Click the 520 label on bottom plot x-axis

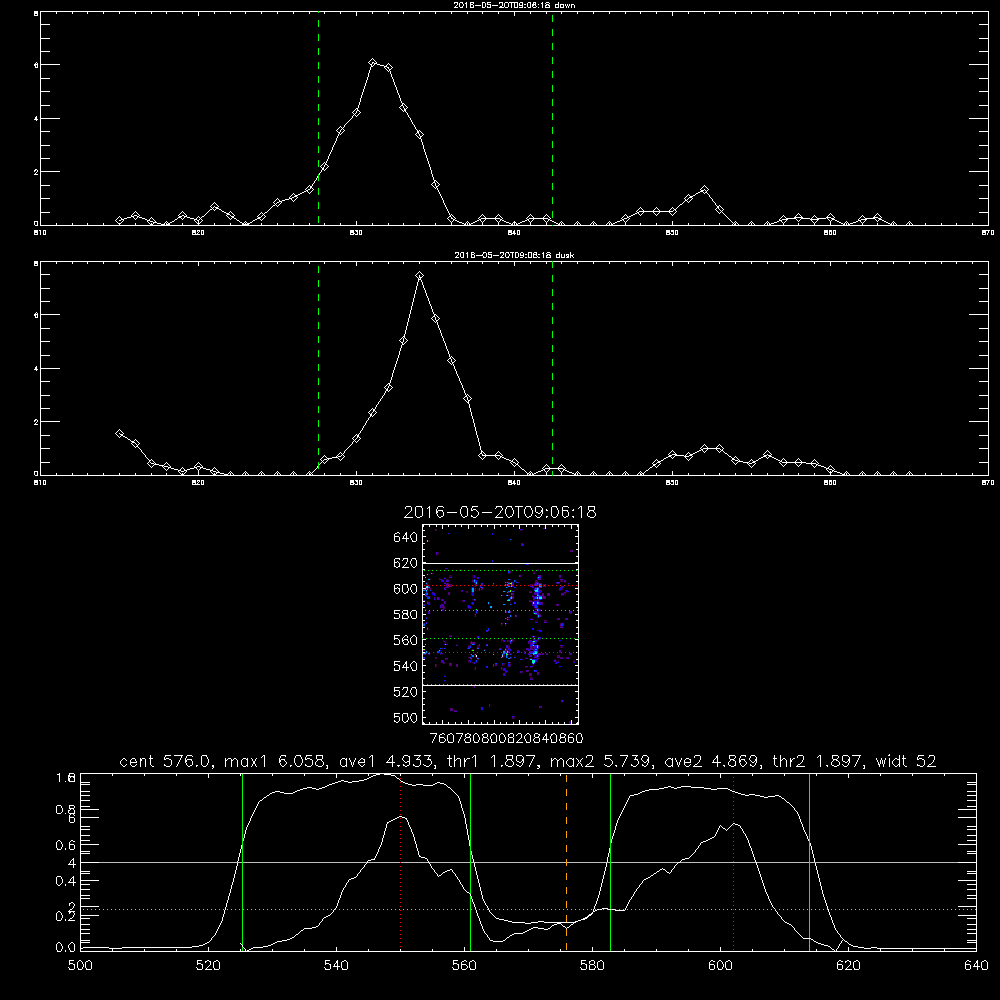coord(208,966)
